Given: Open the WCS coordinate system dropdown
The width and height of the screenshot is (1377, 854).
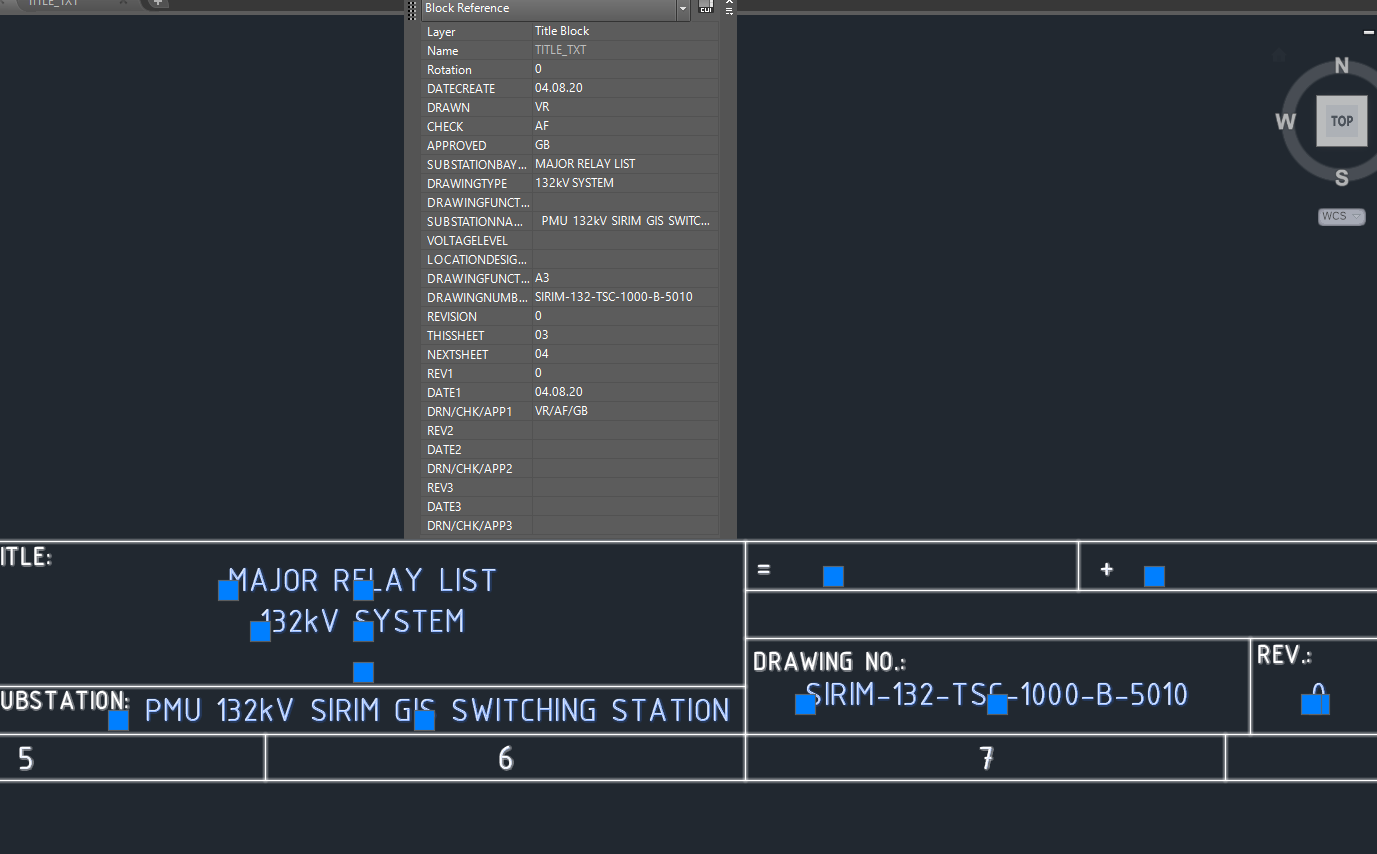Looking at the screenshot, I should coord(1342,216).
